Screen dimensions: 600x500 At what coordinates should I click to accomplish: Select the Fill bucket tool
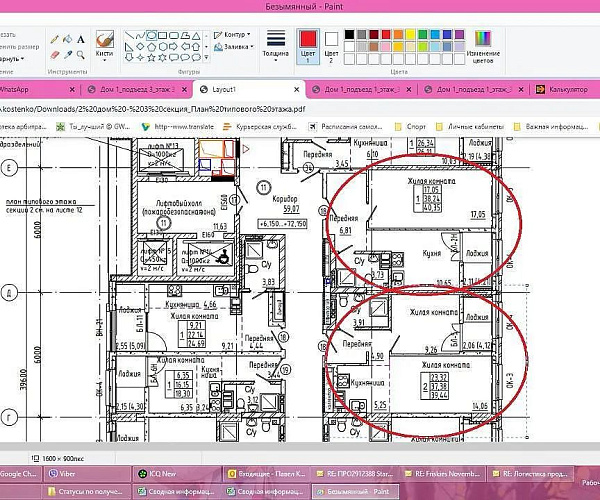pyautogui.click(x=66, y=37)
